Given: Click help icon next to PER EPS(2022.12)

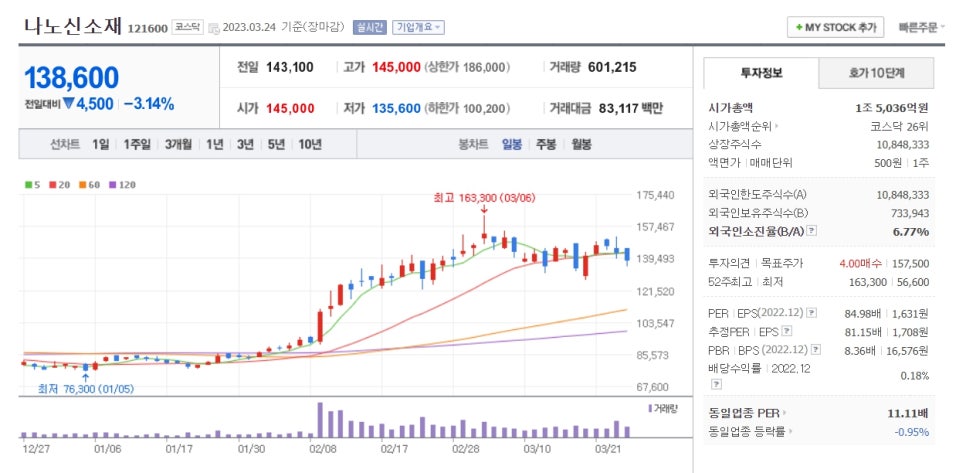Looking at the screenshot, I should click(x=811, y=313).
